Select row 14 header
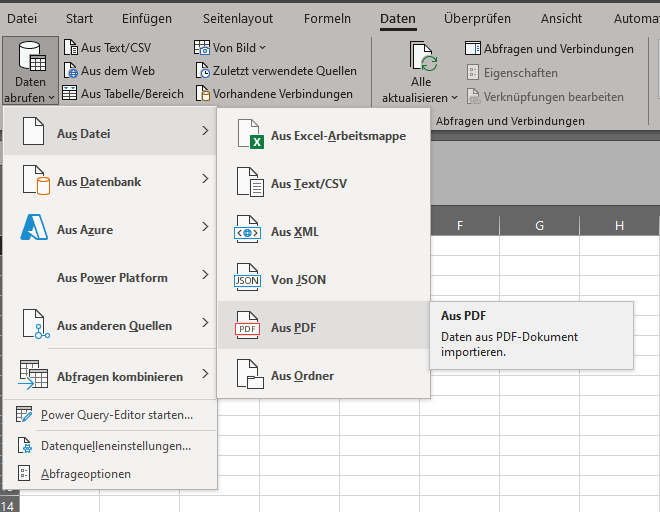The width and height of the screenshot is (660, 512). click(9, 505)
